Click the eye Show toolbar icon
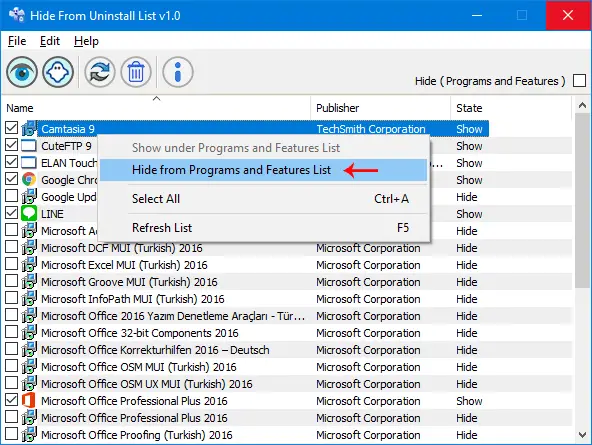592x445 pixels. click(x=22, y=72)
